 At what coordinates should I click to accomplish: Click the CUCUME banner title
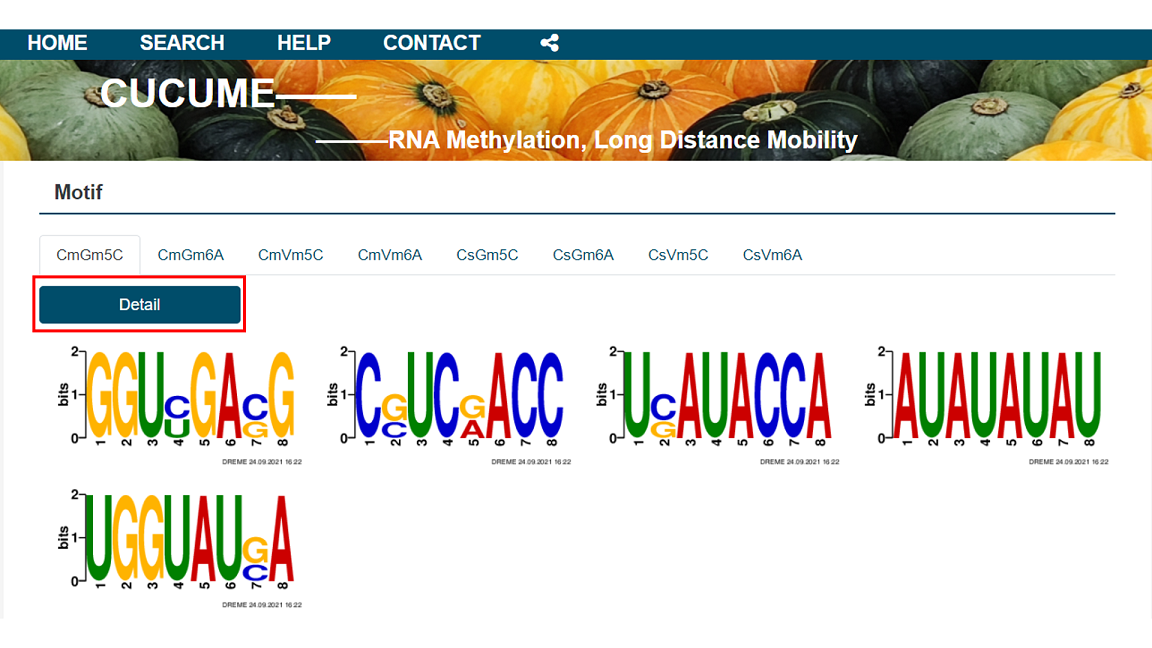(187, 93)
